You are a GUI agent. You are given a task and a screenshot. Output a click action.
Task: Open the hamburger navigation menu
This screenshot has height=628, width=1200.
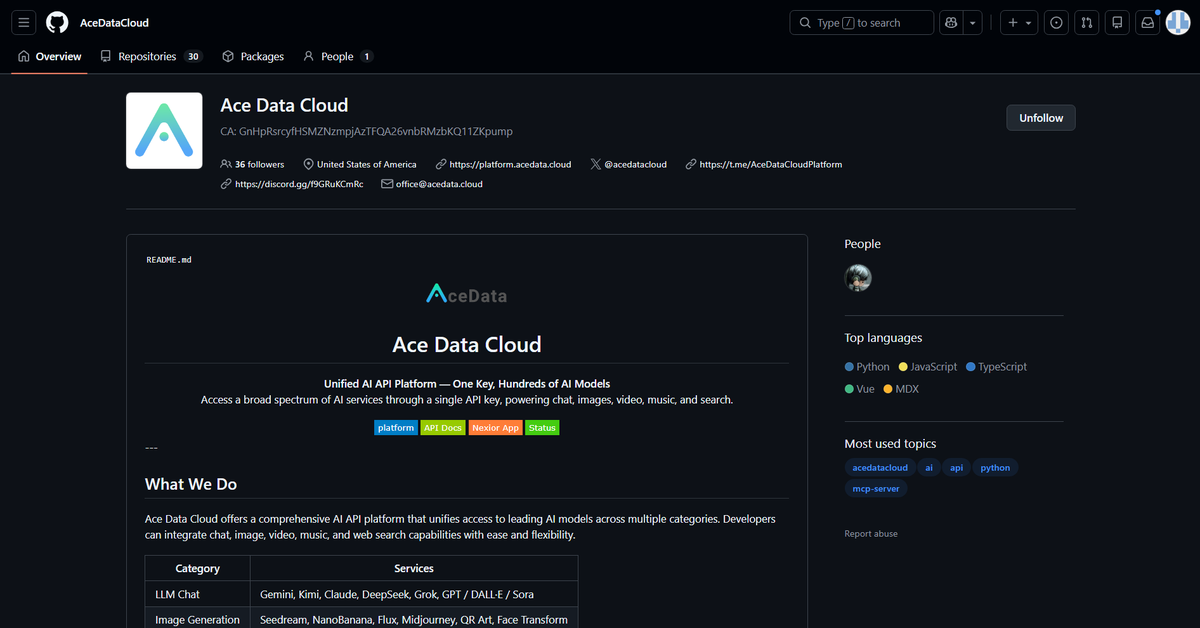pyautogui.click(x=24, y=22)
